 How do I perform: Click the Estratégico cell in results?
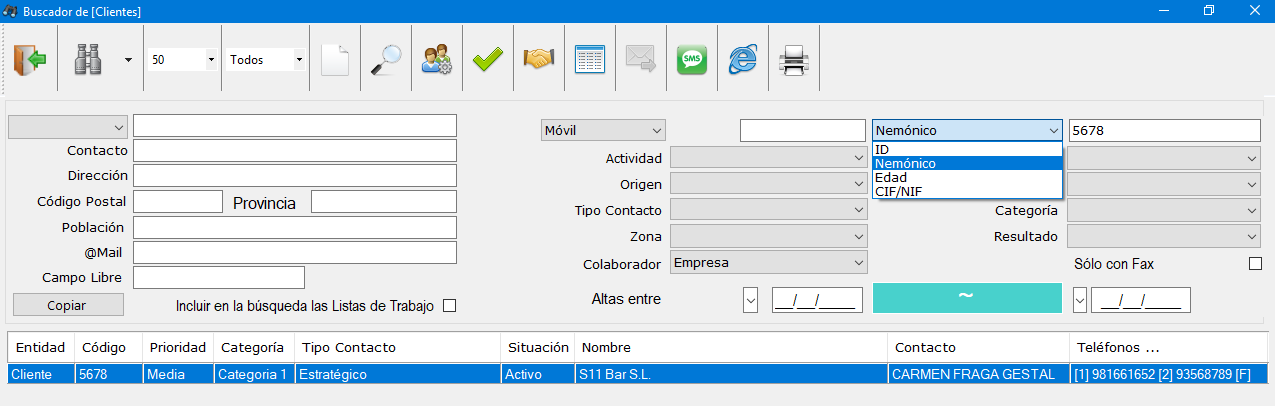(x=398, y=374)
